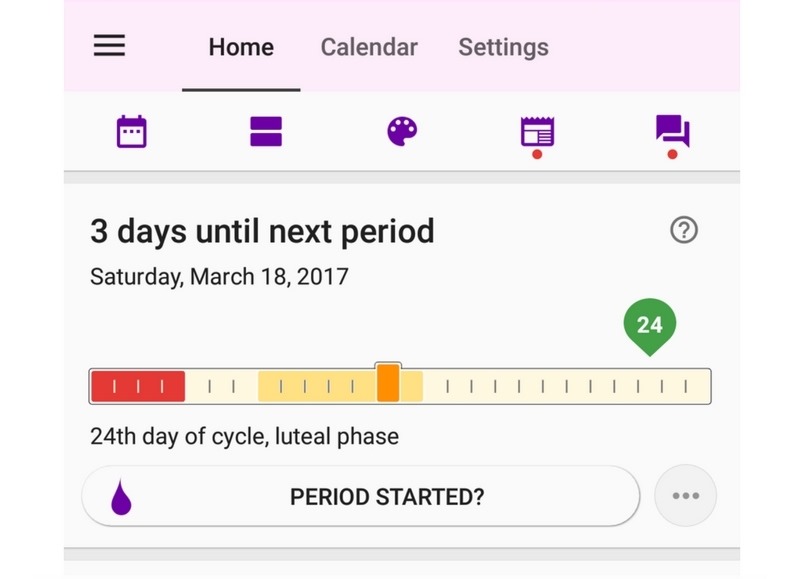Tap the '24th day of cycle, luteal phase' text
Viewport: 796px width, 579px height.
pos(244,436)
